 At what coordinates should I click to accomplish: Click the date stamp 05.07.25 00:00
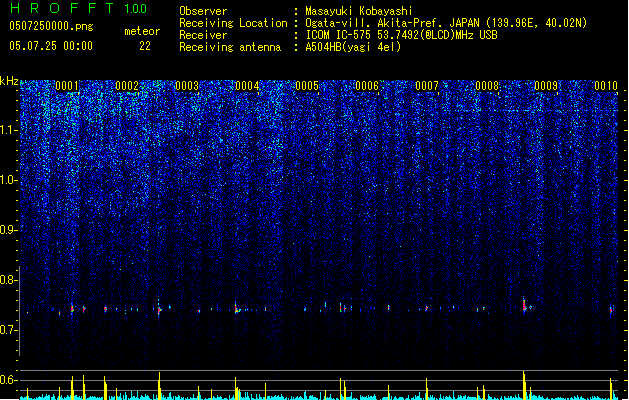pos(51,46)
